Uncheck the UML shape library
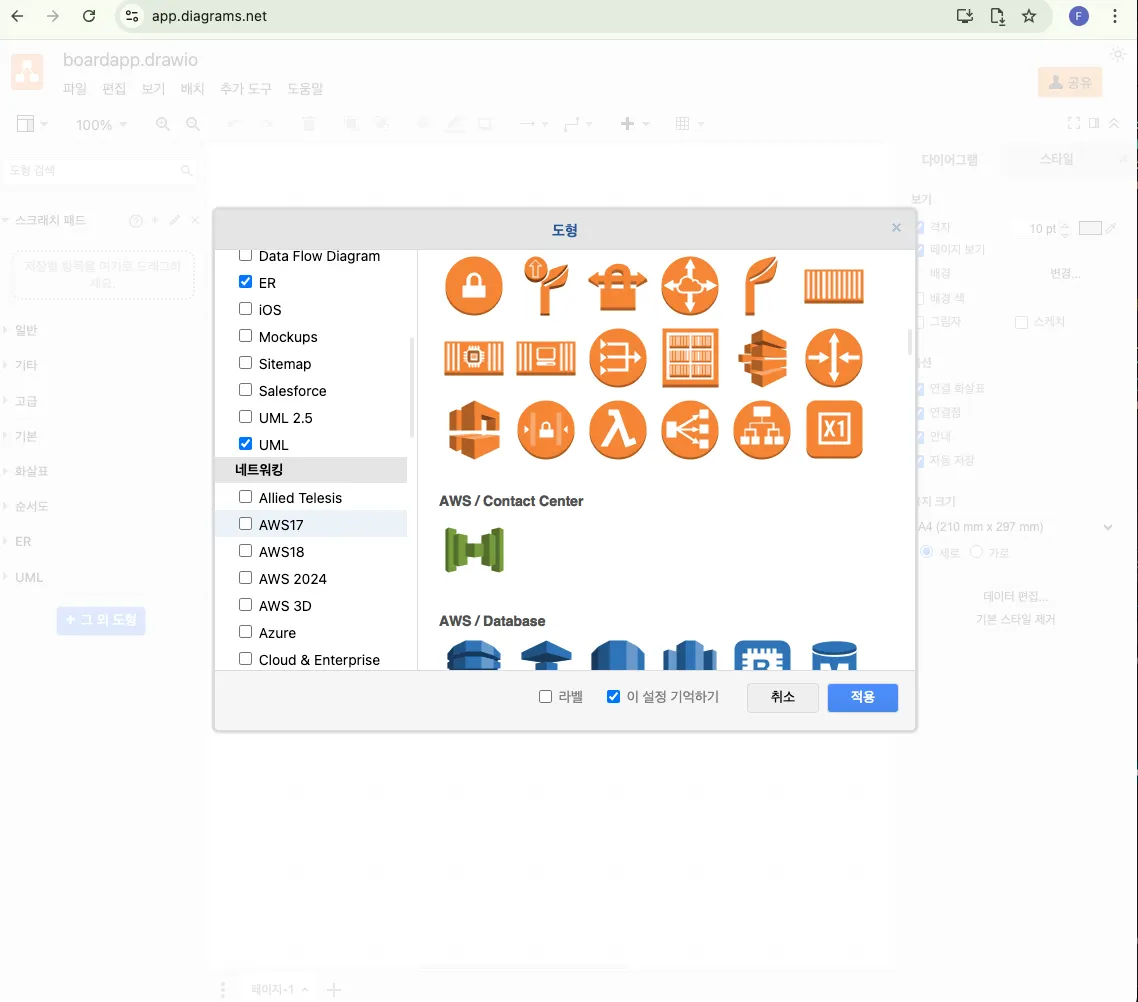 [x=245, y=443]
